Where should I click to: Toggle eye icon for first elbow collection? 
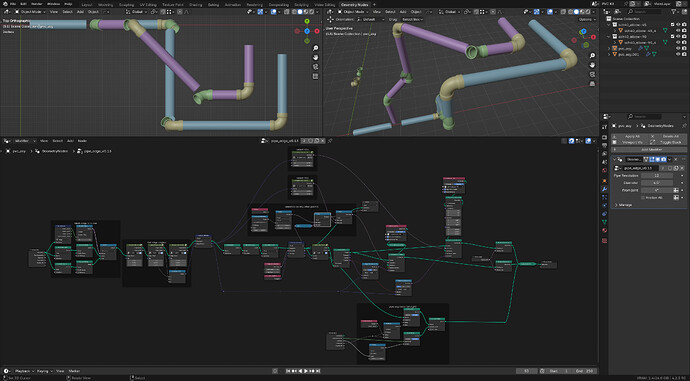coord(678,25)
